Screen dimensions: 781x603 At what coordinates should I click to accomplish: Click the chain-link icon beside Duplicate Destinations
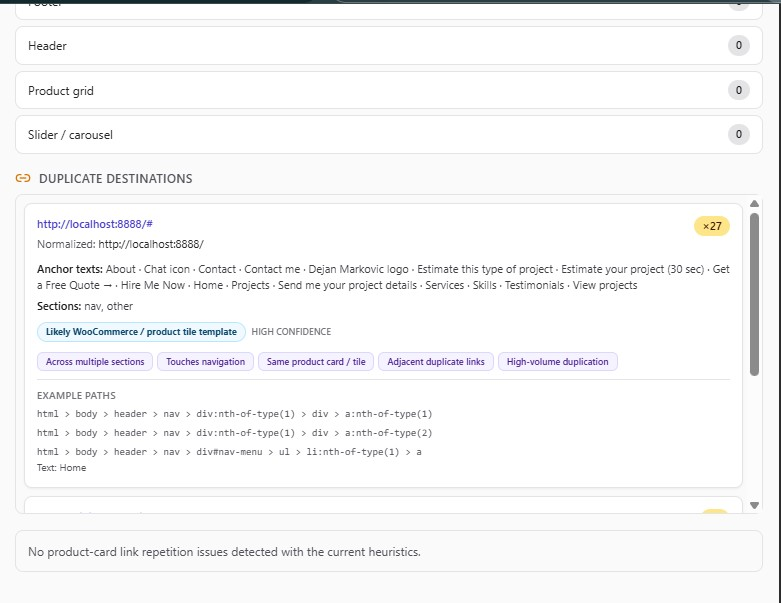click(23, 179)
